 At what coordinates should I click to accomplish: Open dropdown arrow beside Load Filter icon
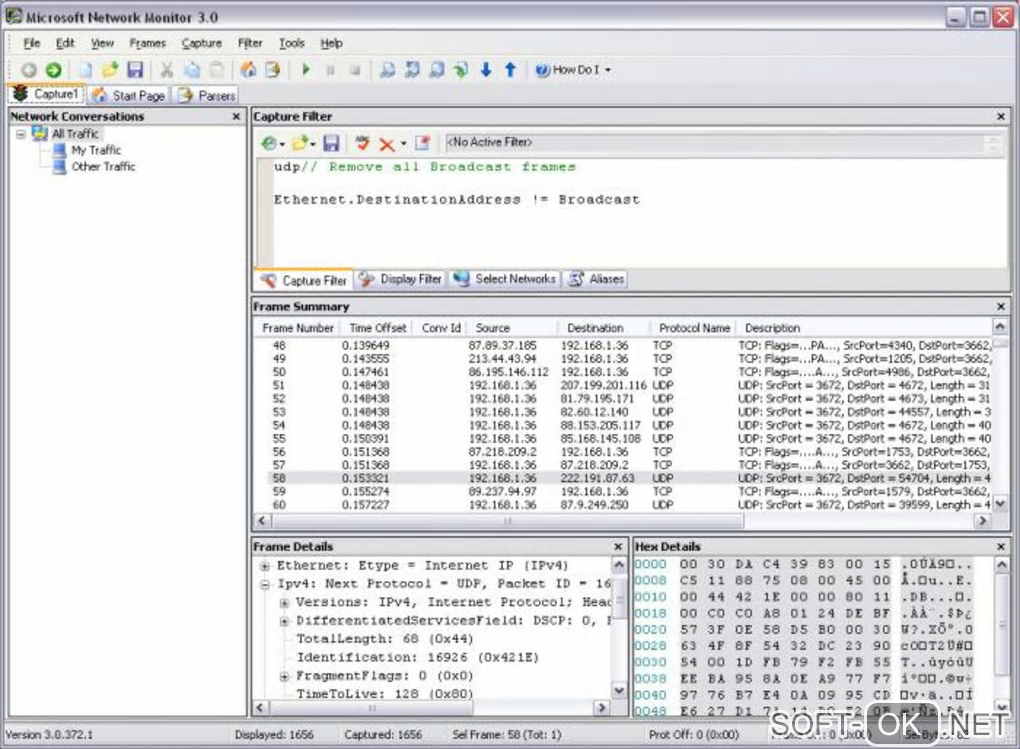313,144
